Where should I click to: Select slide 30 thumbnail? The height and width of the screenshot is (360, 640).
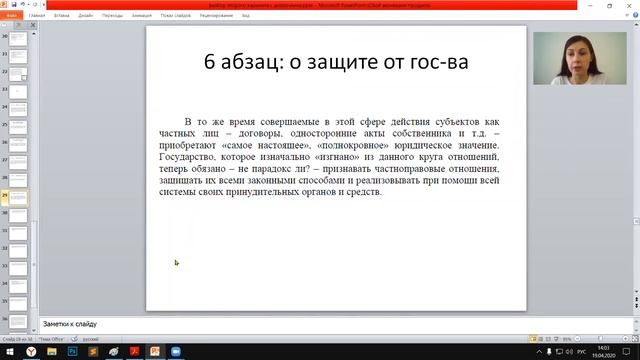18,216
